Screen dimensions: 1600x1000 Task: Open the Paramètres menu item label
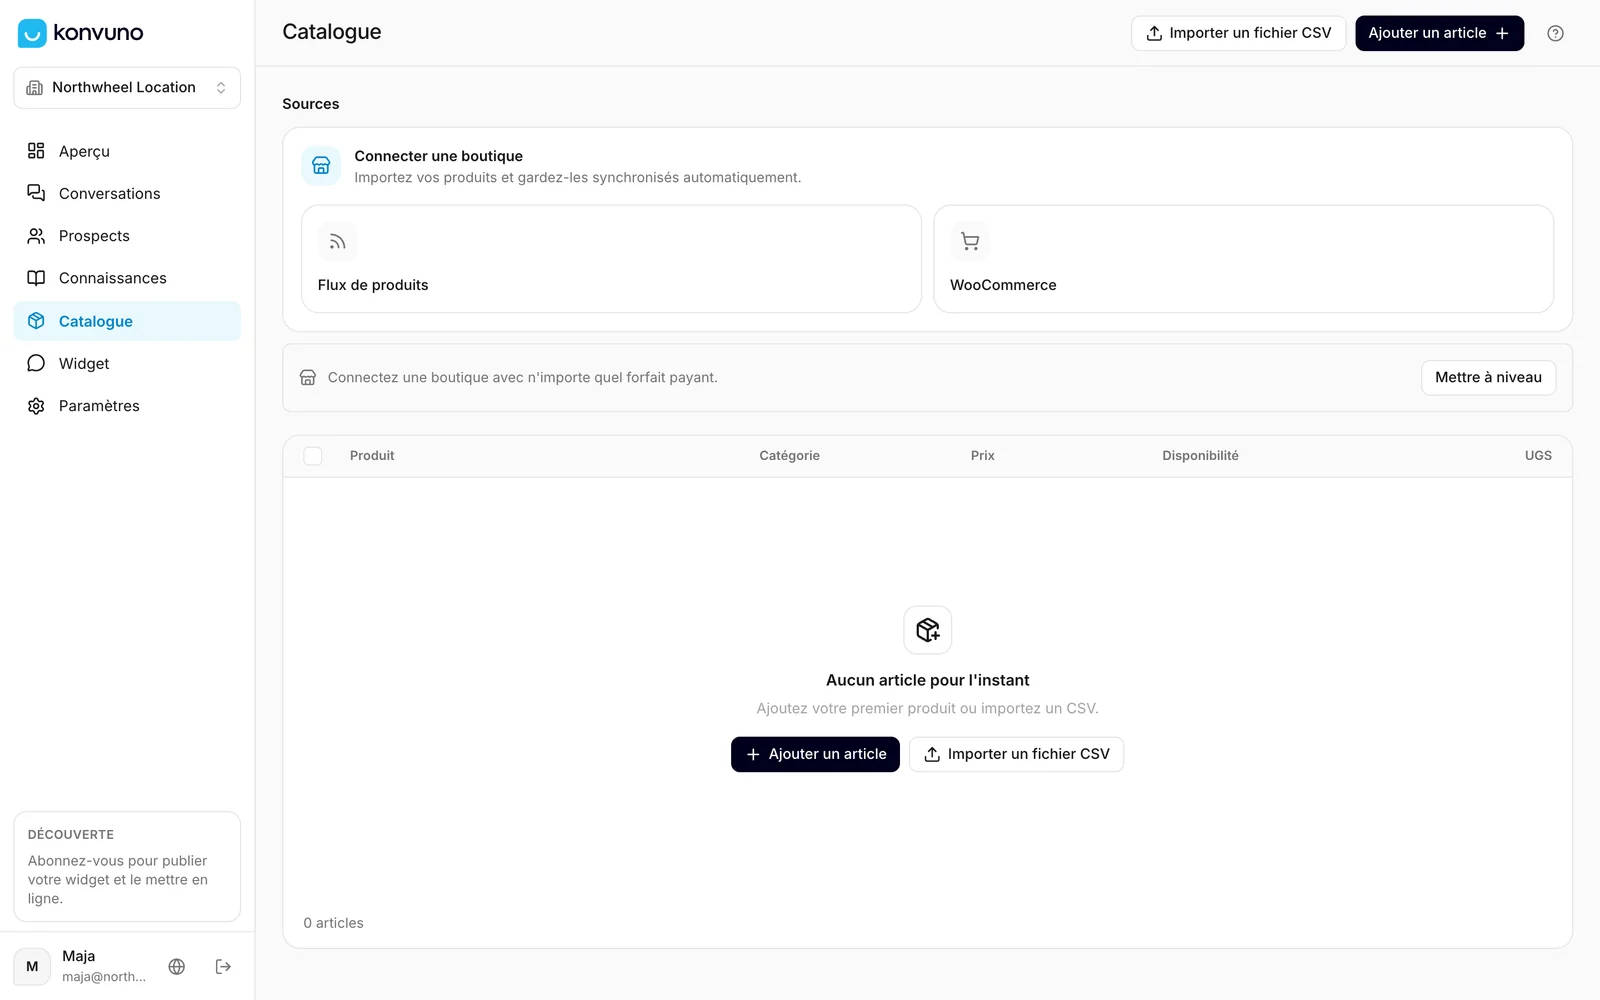click(99, 406)
